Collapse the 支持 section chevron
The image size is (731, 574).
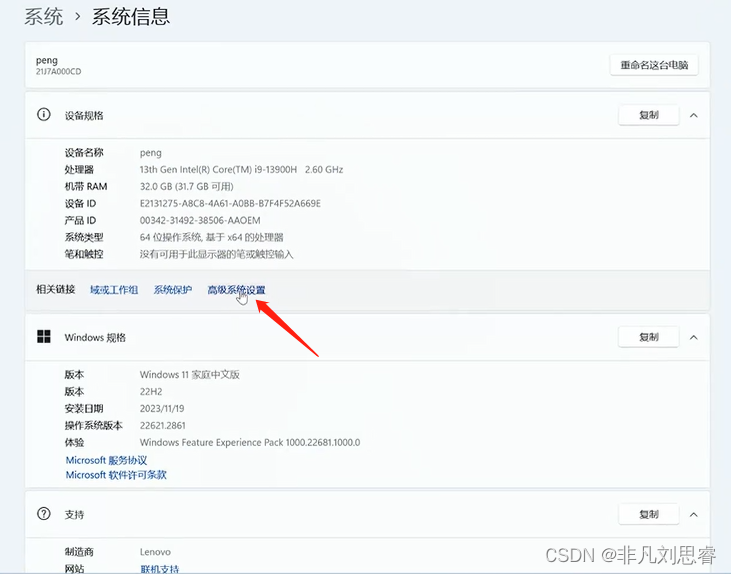point(694,514)
